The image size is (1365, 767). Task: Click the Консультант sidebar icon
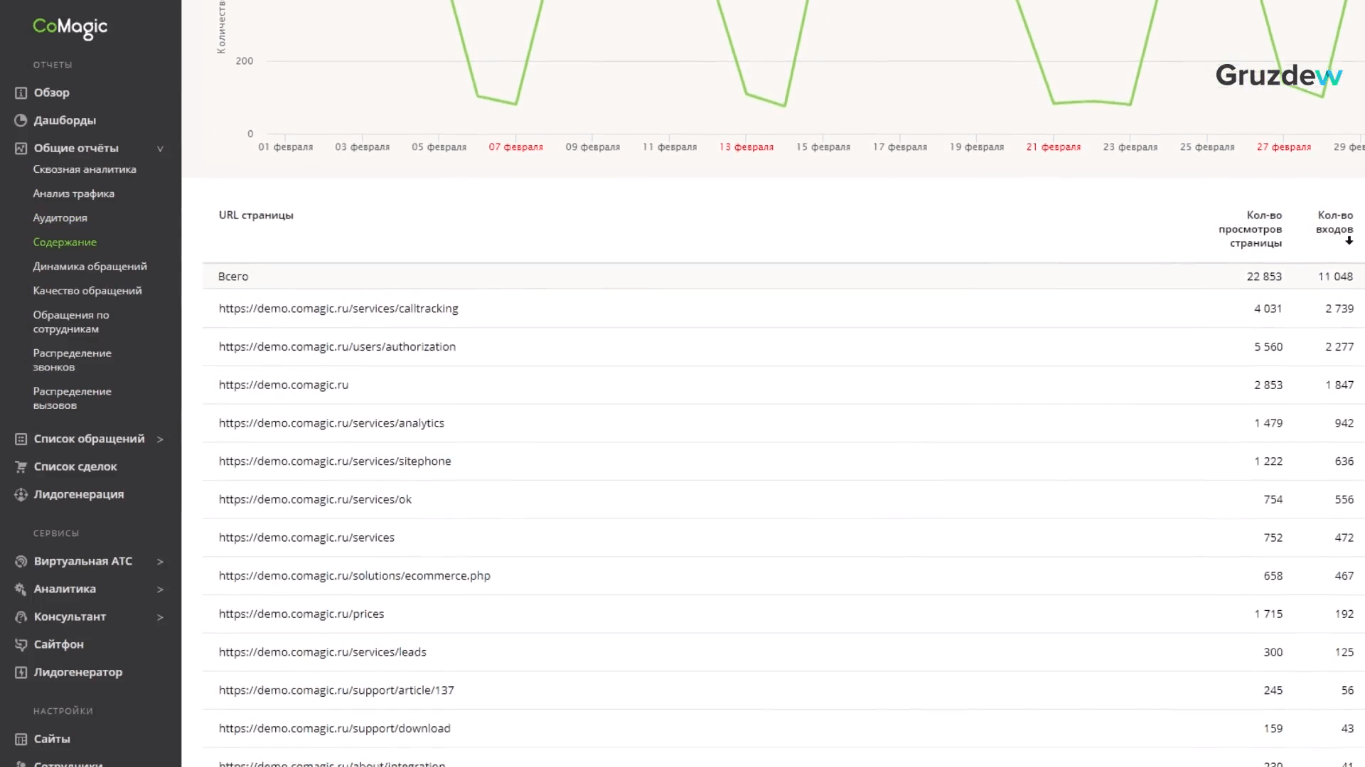20,617
